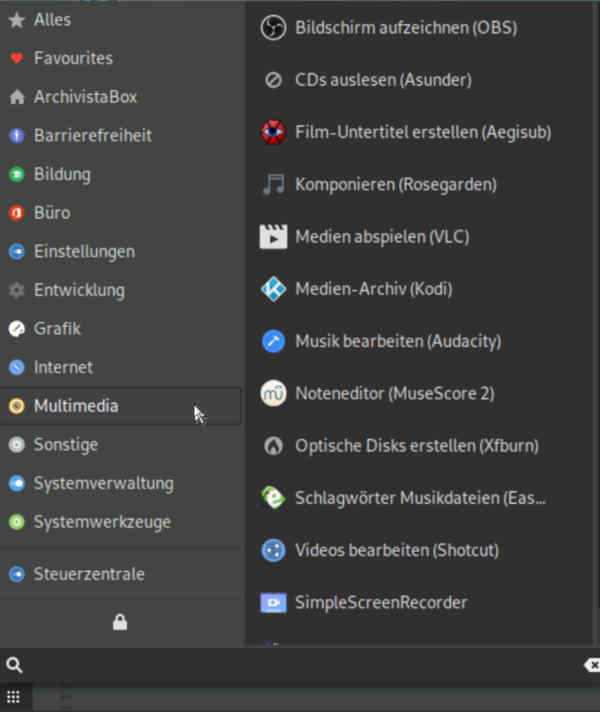
Task: Open OBS screen recorder icon
Action: (x=273, y=28)
